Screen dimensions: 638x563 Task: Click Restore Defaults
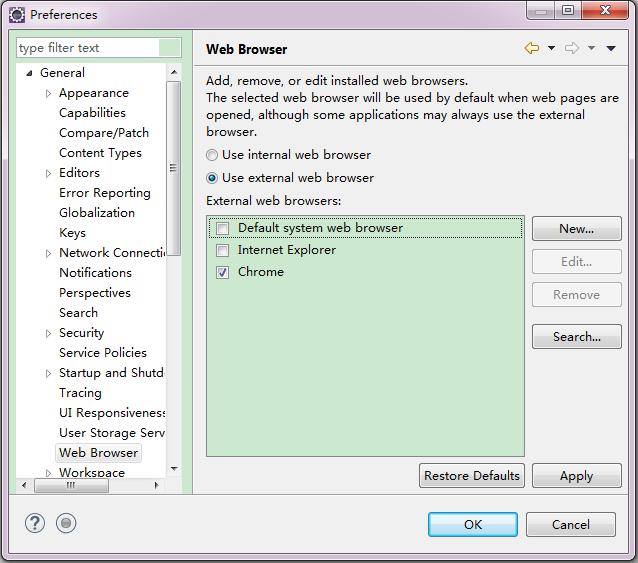tap(472, 476)
